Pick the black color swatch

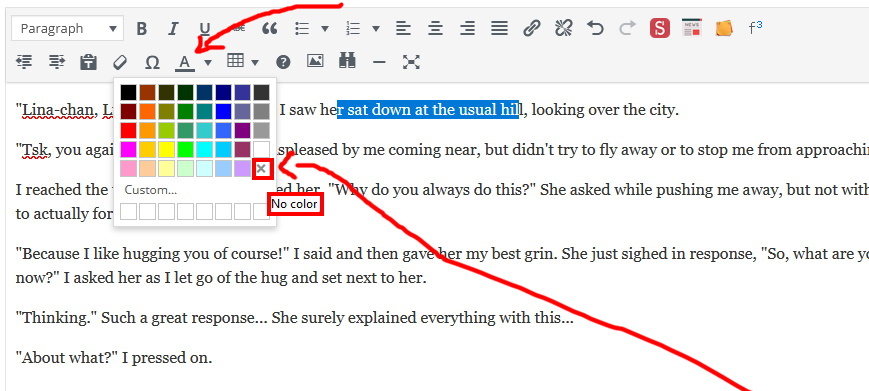pyautogui.click(x=129, y=92)
